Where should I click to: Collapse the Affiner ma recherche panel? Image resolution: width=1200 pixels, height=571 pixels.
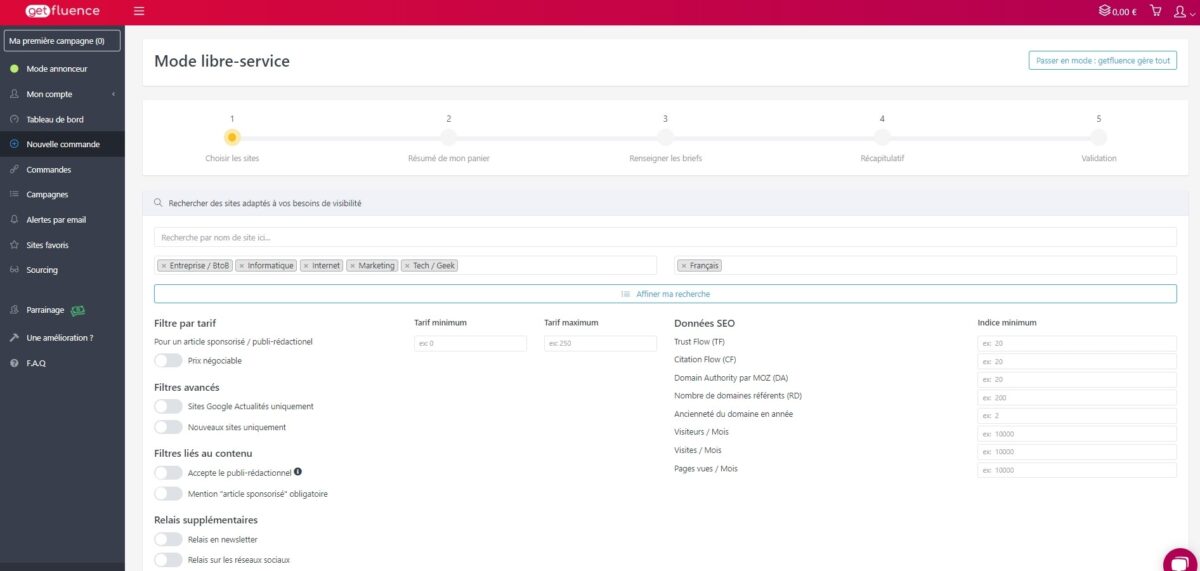coord(665,294)
